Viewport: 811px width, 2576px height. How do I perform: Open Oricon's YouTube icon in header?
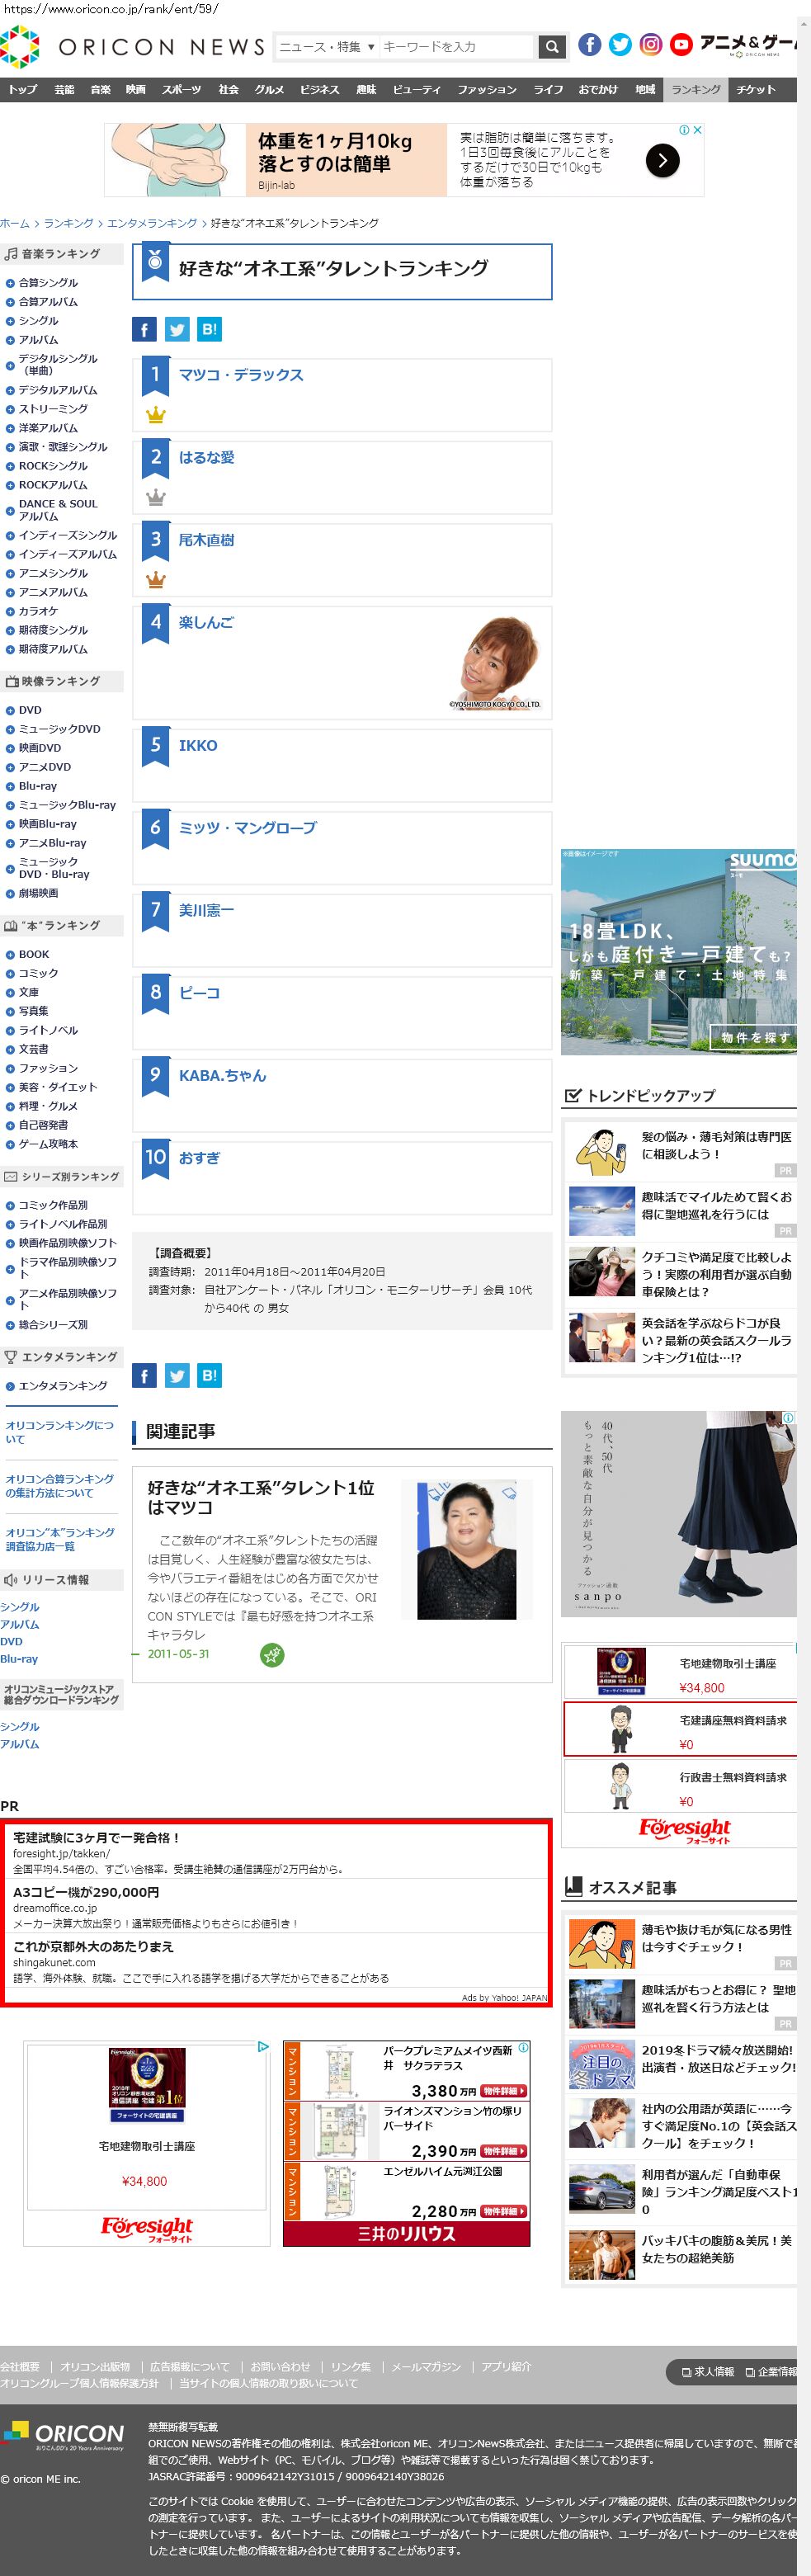[x=681, y=44]
